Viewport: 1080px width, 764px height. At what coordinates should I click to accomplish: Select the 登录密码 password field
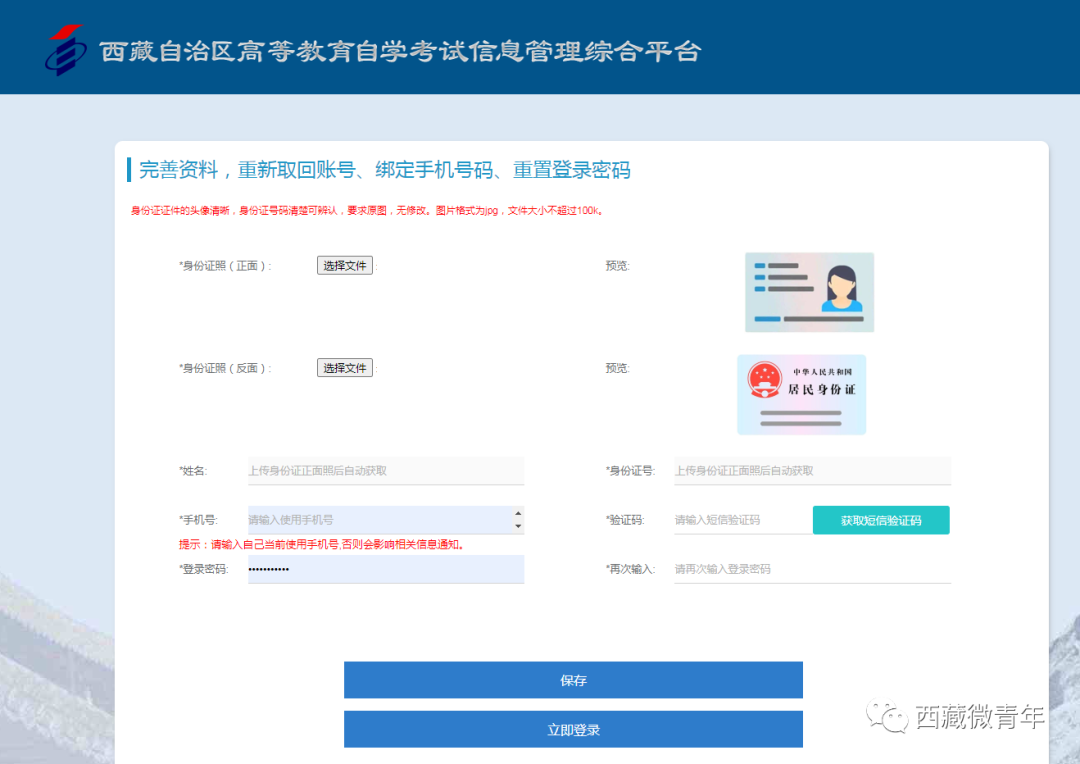point(385,569)
